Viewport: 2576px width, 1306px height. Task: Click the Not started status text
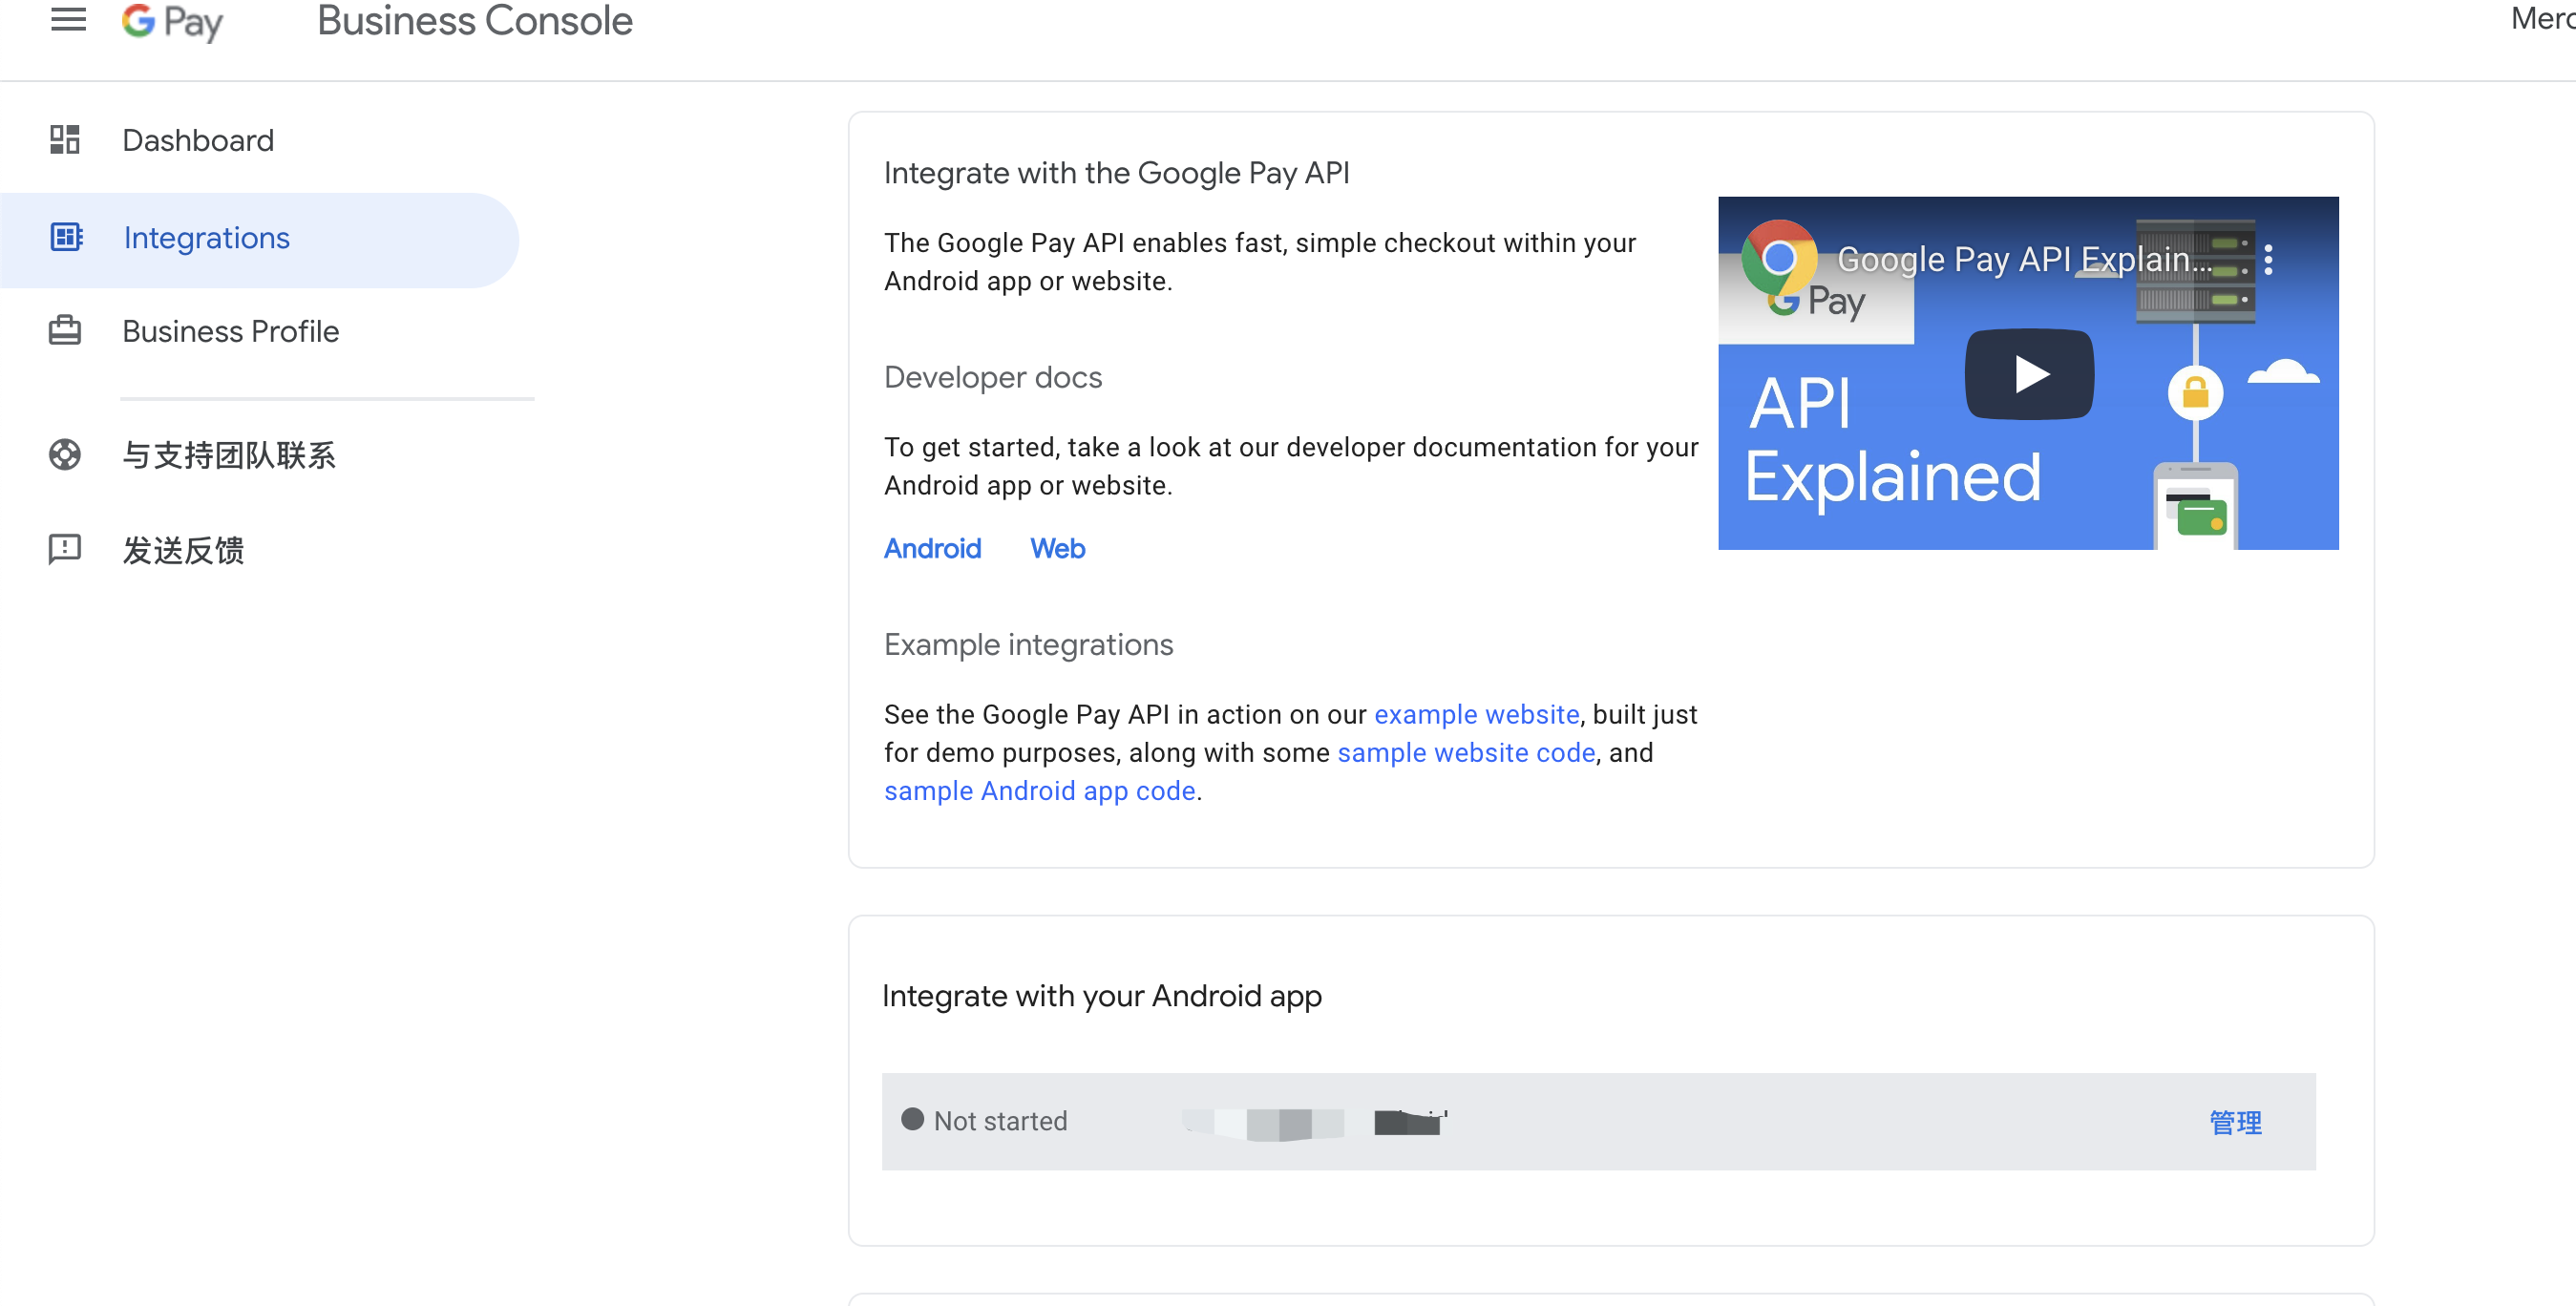1000,1121
